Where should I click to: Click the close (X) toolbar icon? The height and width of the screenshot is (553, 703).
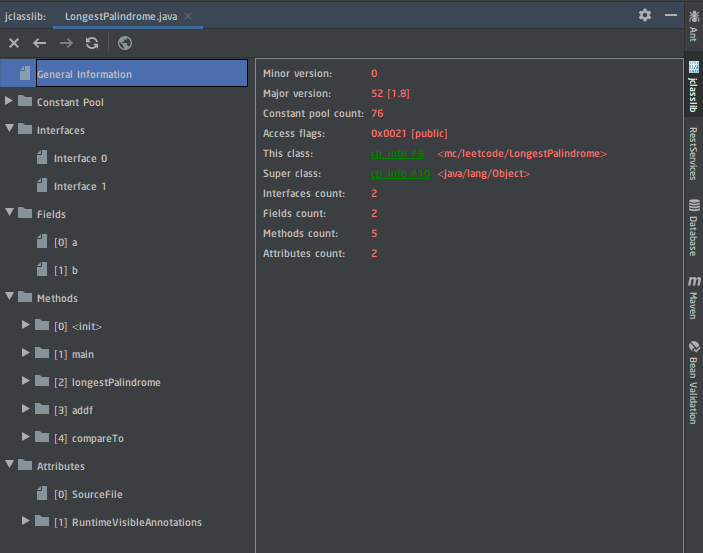[x=14, y=43]
